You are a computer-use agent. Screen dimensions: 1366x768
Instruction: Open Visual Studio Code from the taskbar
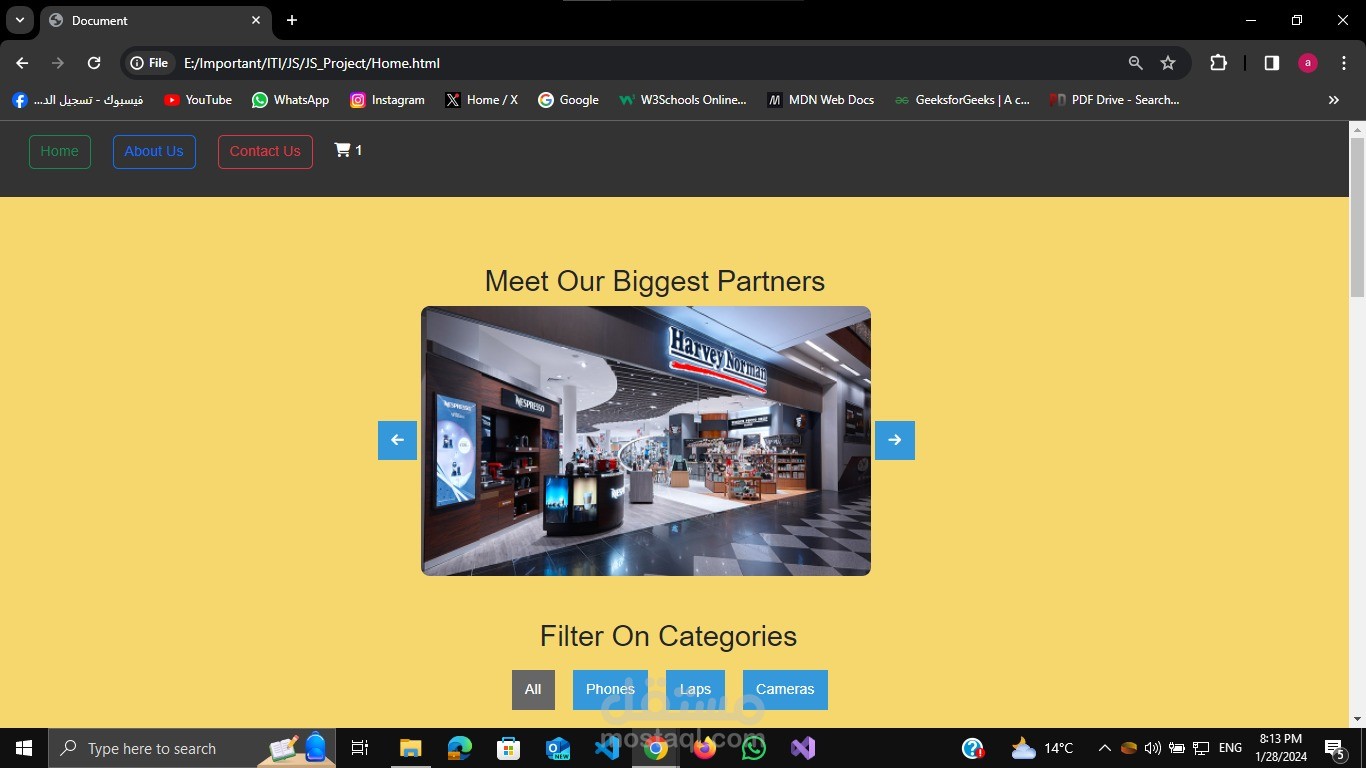pyautogui.click(x=607, y=748)
